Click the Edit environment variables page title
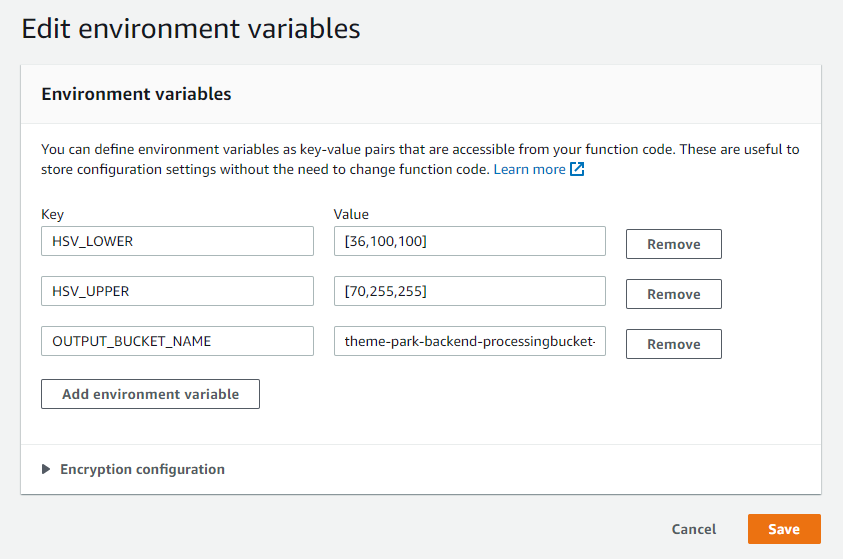This screenshot has height=559, width=843. click(191, 28)
